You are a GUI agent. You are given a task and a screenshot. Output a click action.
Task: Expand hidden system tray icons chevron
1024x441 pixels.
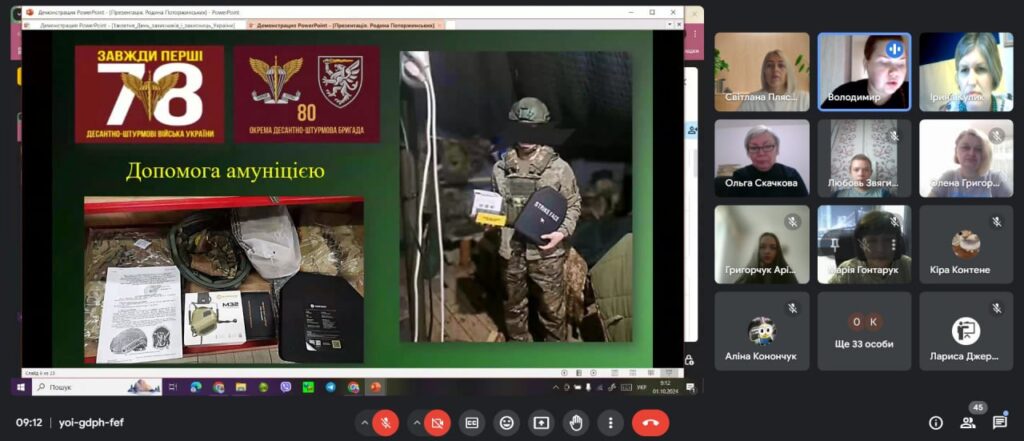click(x=556, y=387)
